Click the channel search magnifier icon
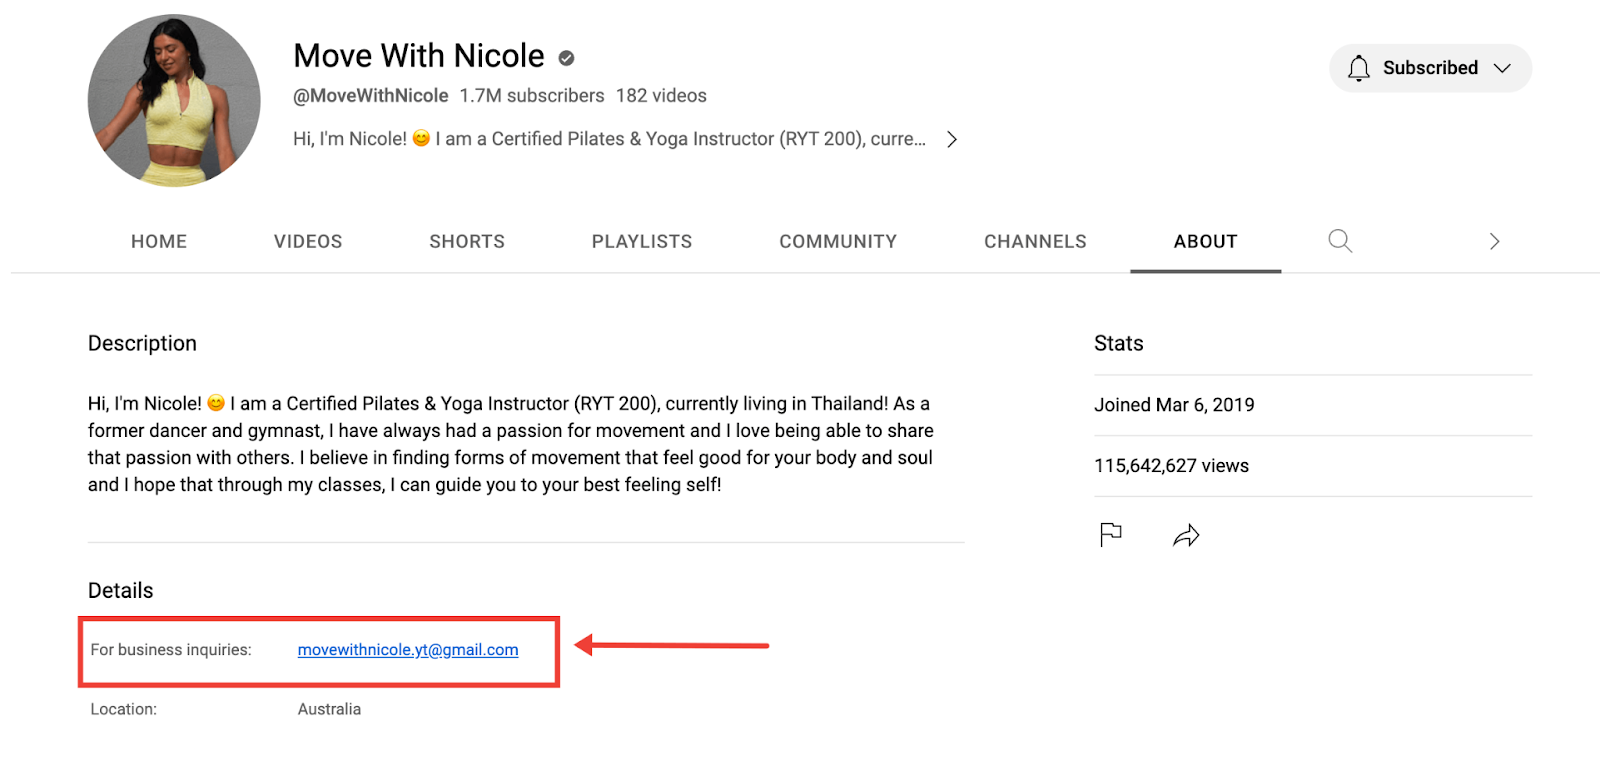Screen dimensions: 1600x777 1340,241
